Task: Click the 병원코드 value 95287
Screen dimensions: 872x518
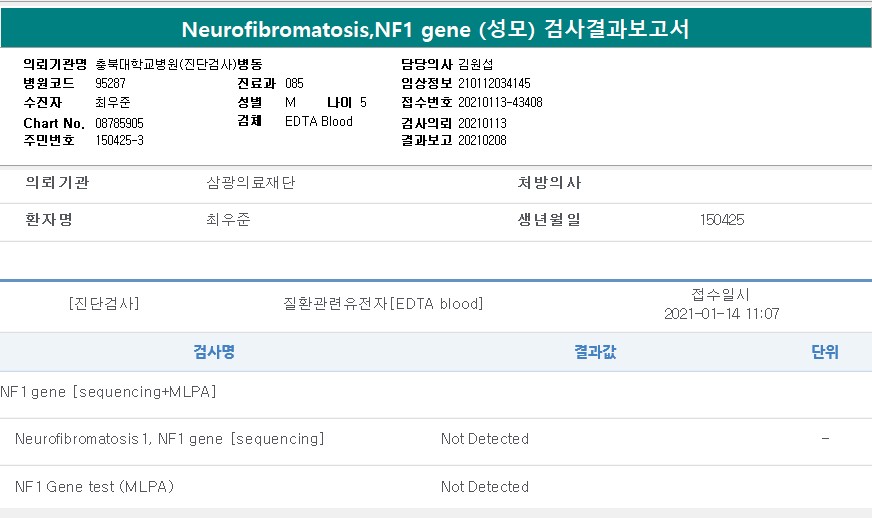Action: (x=111, y=83)
